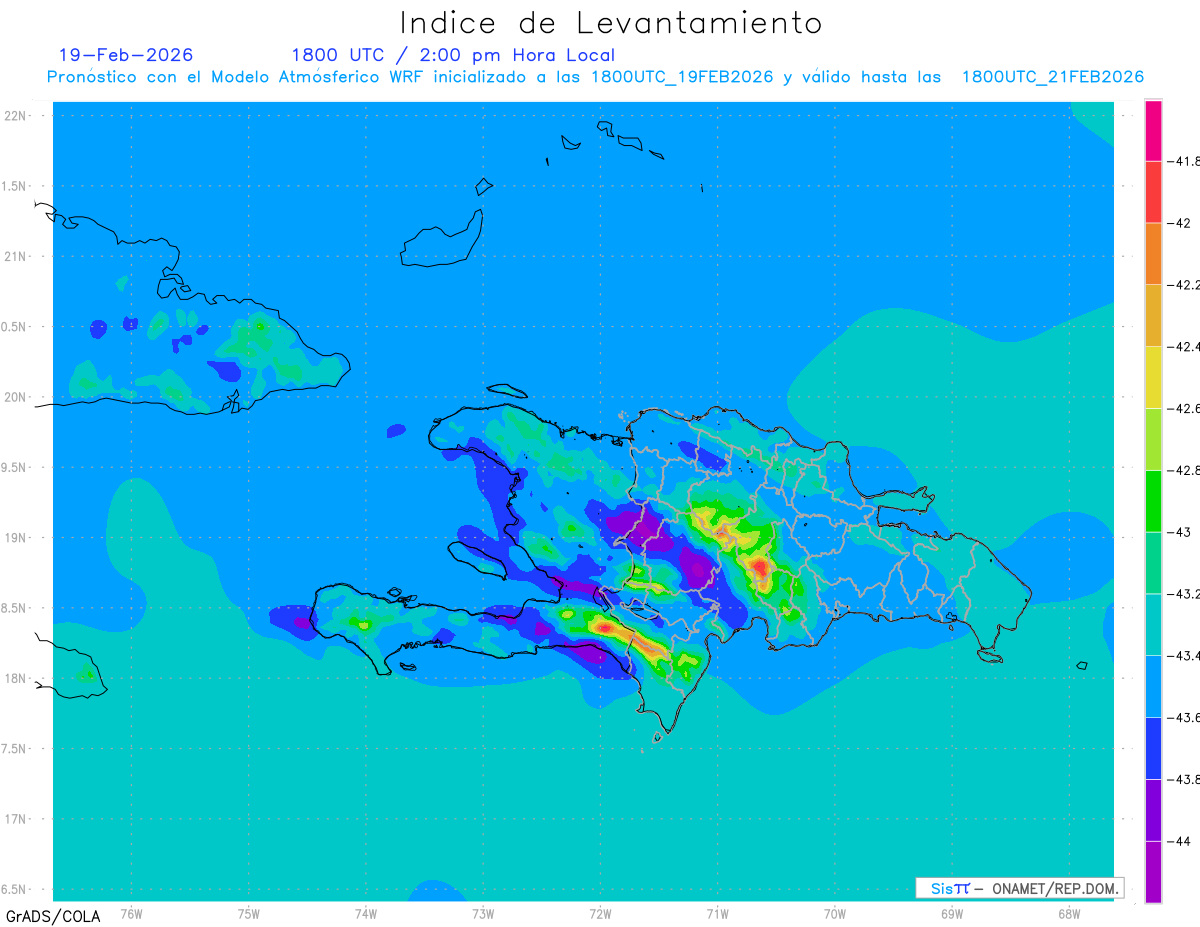Click the lime swatch between -42.6 and -42.8
This screenshot has height=927, width=1200.
tap(1153, 439)
